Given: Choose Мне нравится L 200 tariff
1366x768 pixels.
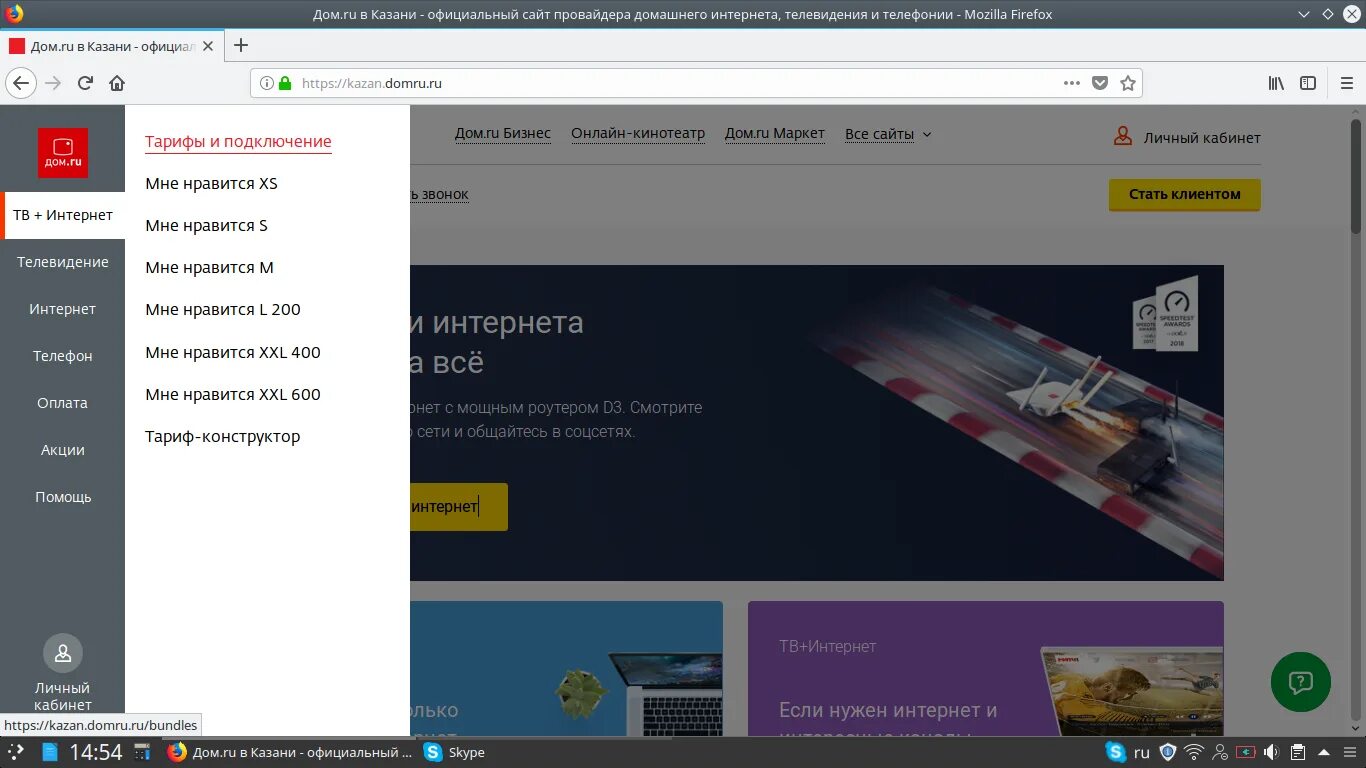Looking at the screenshot, I should pos(223,310).
